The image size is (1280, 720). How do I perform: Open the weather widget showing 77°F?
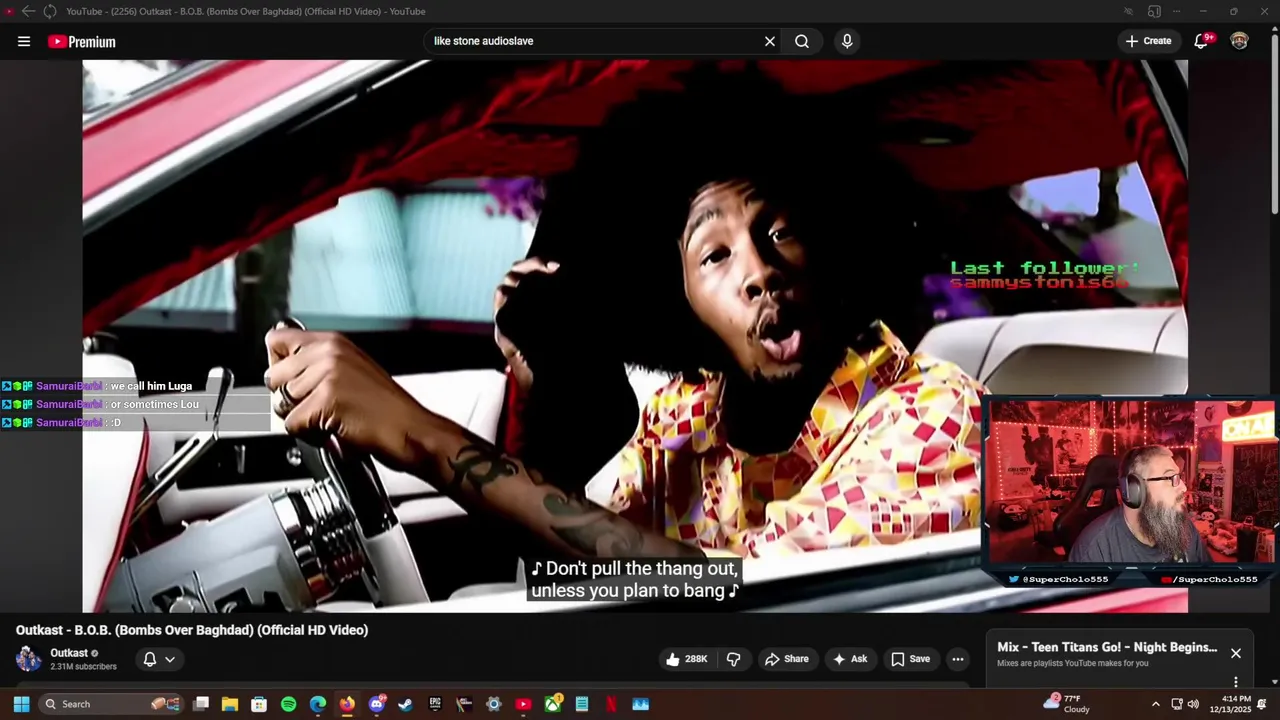click(1067, 704)
